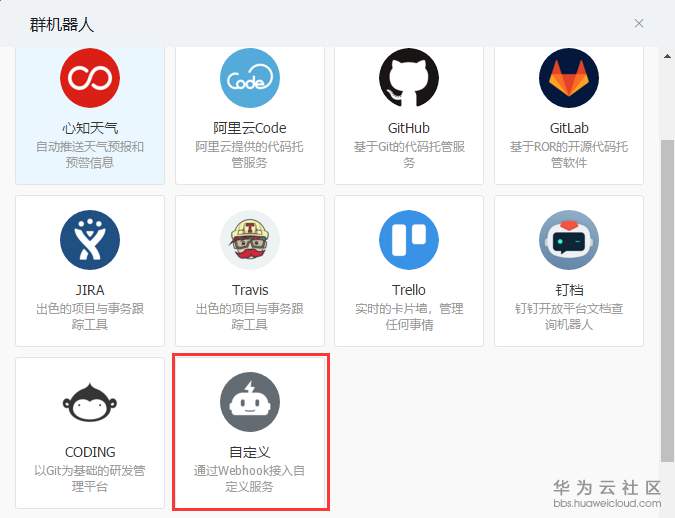Click the Trello name label
Image resolution: width=675 pixels, height=518 pixels.
[x=409, y=290]
